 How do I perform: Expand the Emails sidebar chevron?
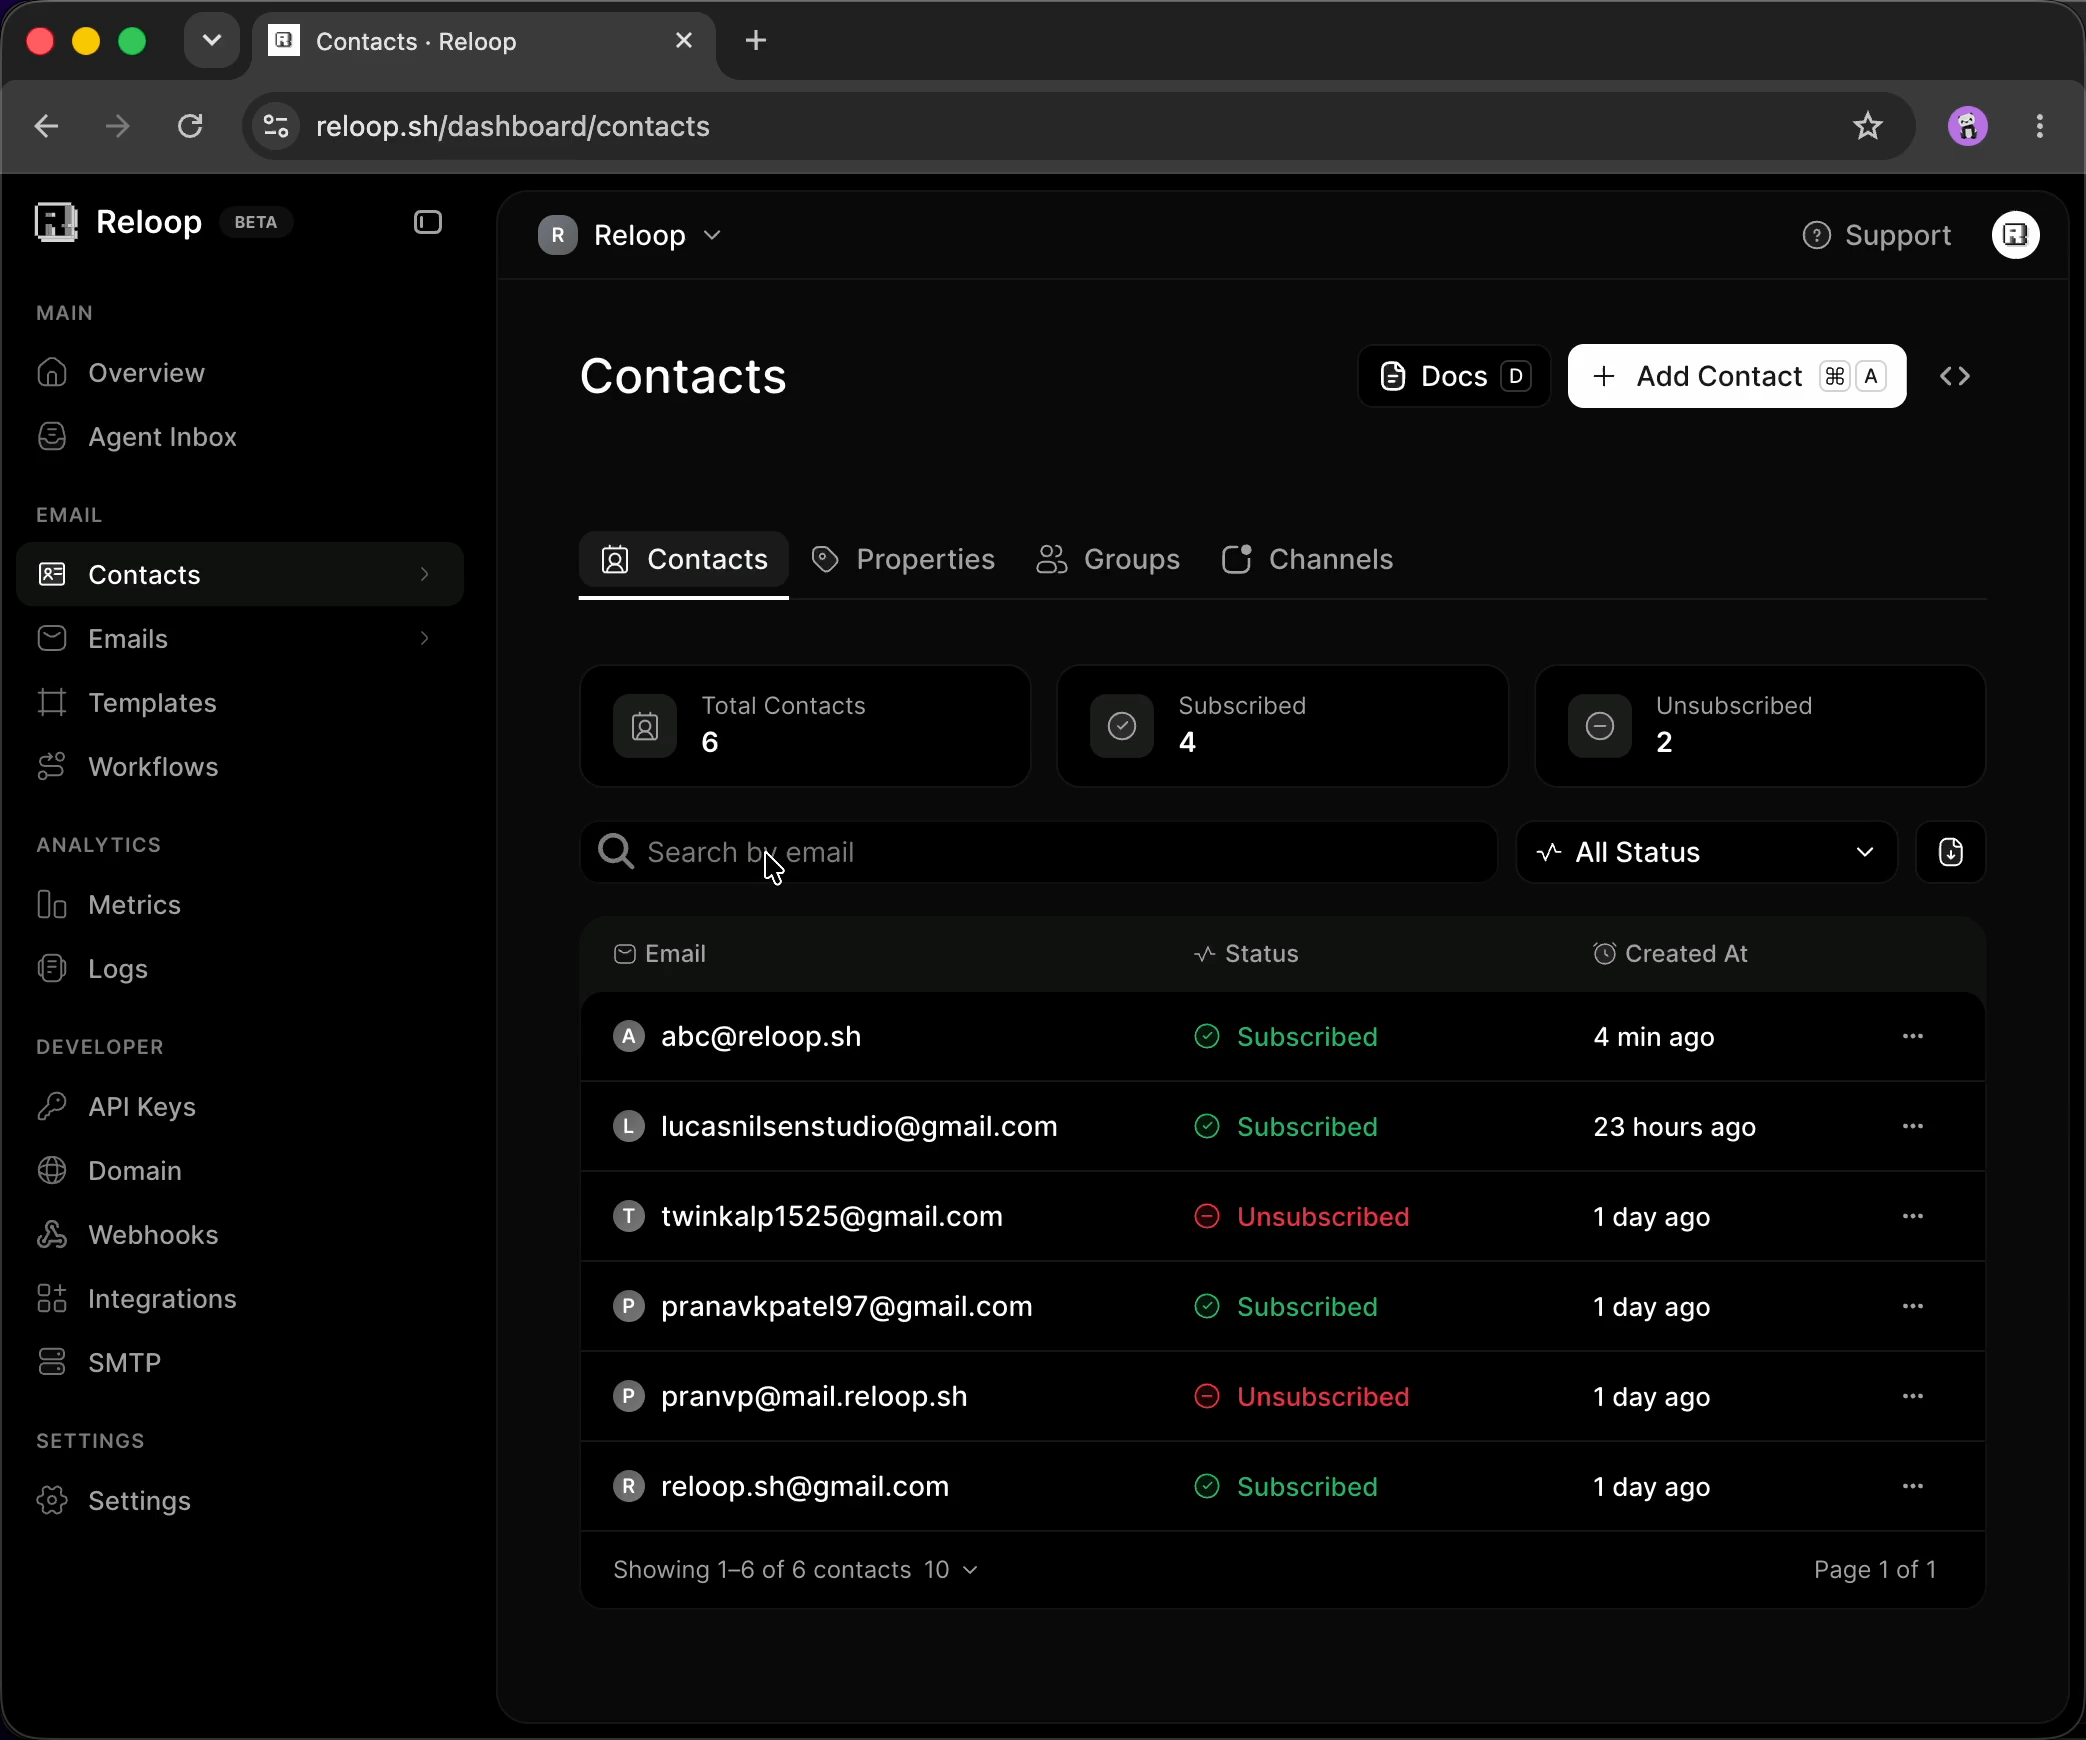425,638
